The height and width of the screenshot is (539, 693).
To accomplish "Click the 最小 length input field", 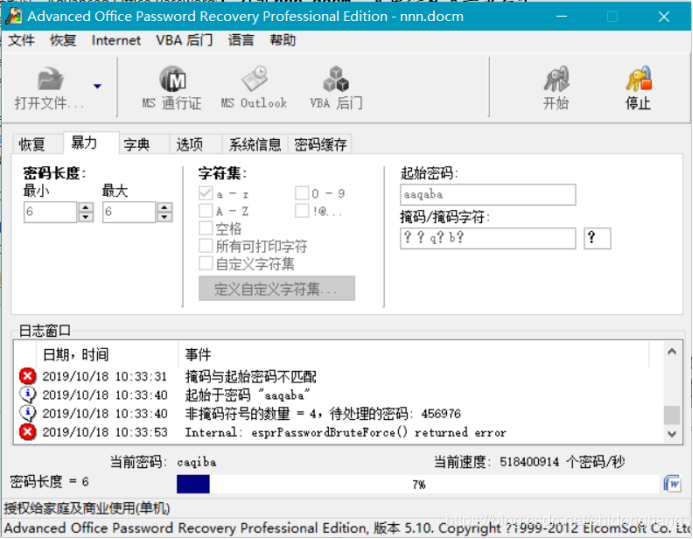I will 50,212.
